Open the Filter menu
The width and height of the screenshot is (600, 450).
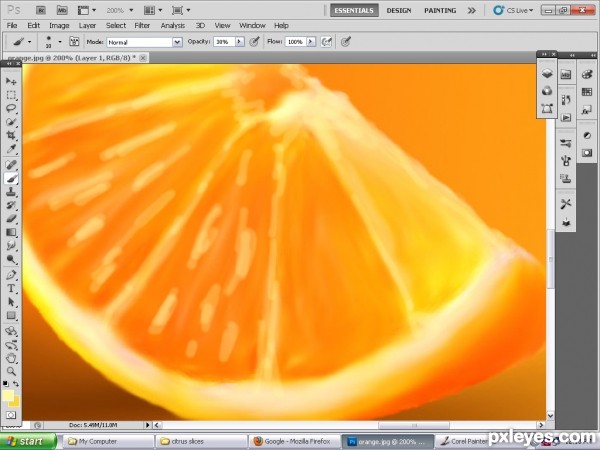[x=142, y=25]
